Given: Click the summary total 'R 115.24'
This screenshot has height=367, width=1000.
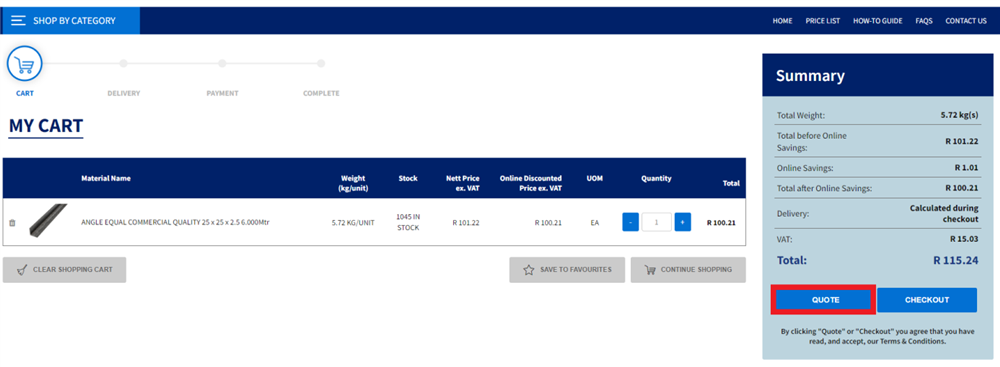Looking at the screenshot, I should [955, 260].
